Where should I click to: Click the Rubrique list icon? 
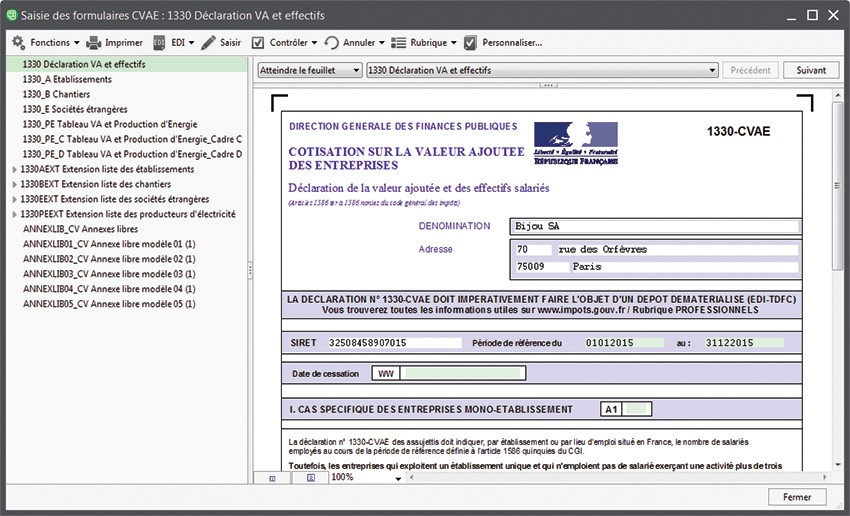click(x=399, y=43)
